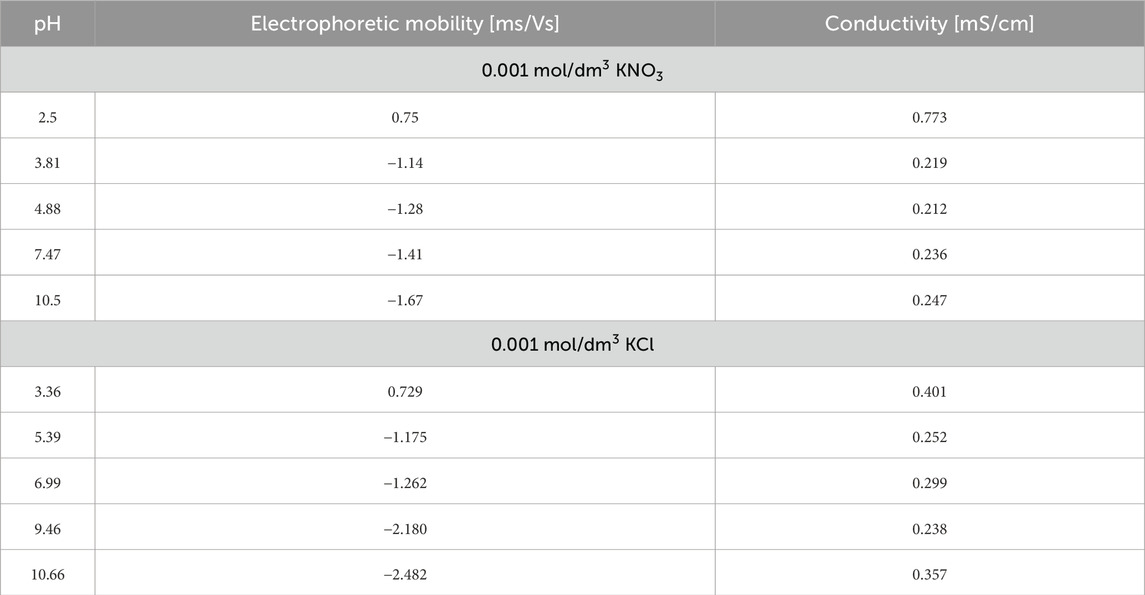This screenshot has width=1145, height=595.
Task: Click the pH column header
Action: click(47, 24)
